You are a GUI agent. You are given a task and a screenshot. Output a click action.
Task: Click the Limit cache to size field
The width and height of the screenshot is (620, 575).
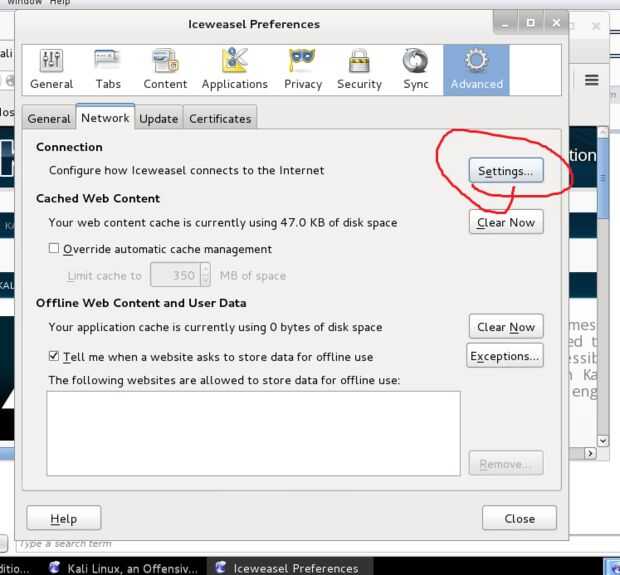pos(176,275)
